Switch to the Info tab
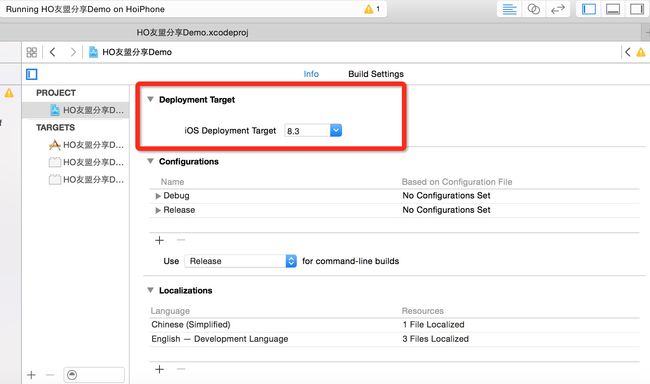This screenshot has height=384, width=650. pyautogui.click(x=311, y=74)
